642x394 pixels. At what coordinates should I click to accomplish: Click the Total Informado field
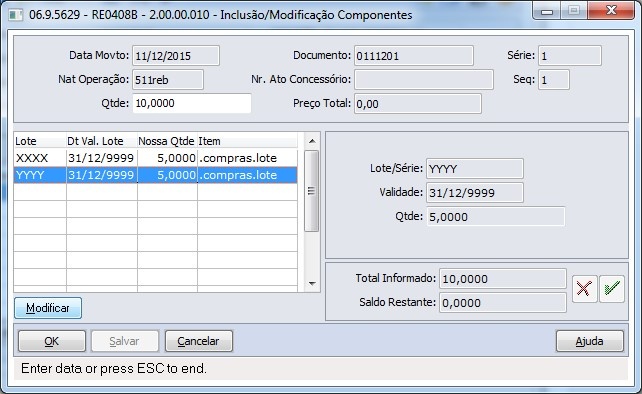click(x=503, y=279)
